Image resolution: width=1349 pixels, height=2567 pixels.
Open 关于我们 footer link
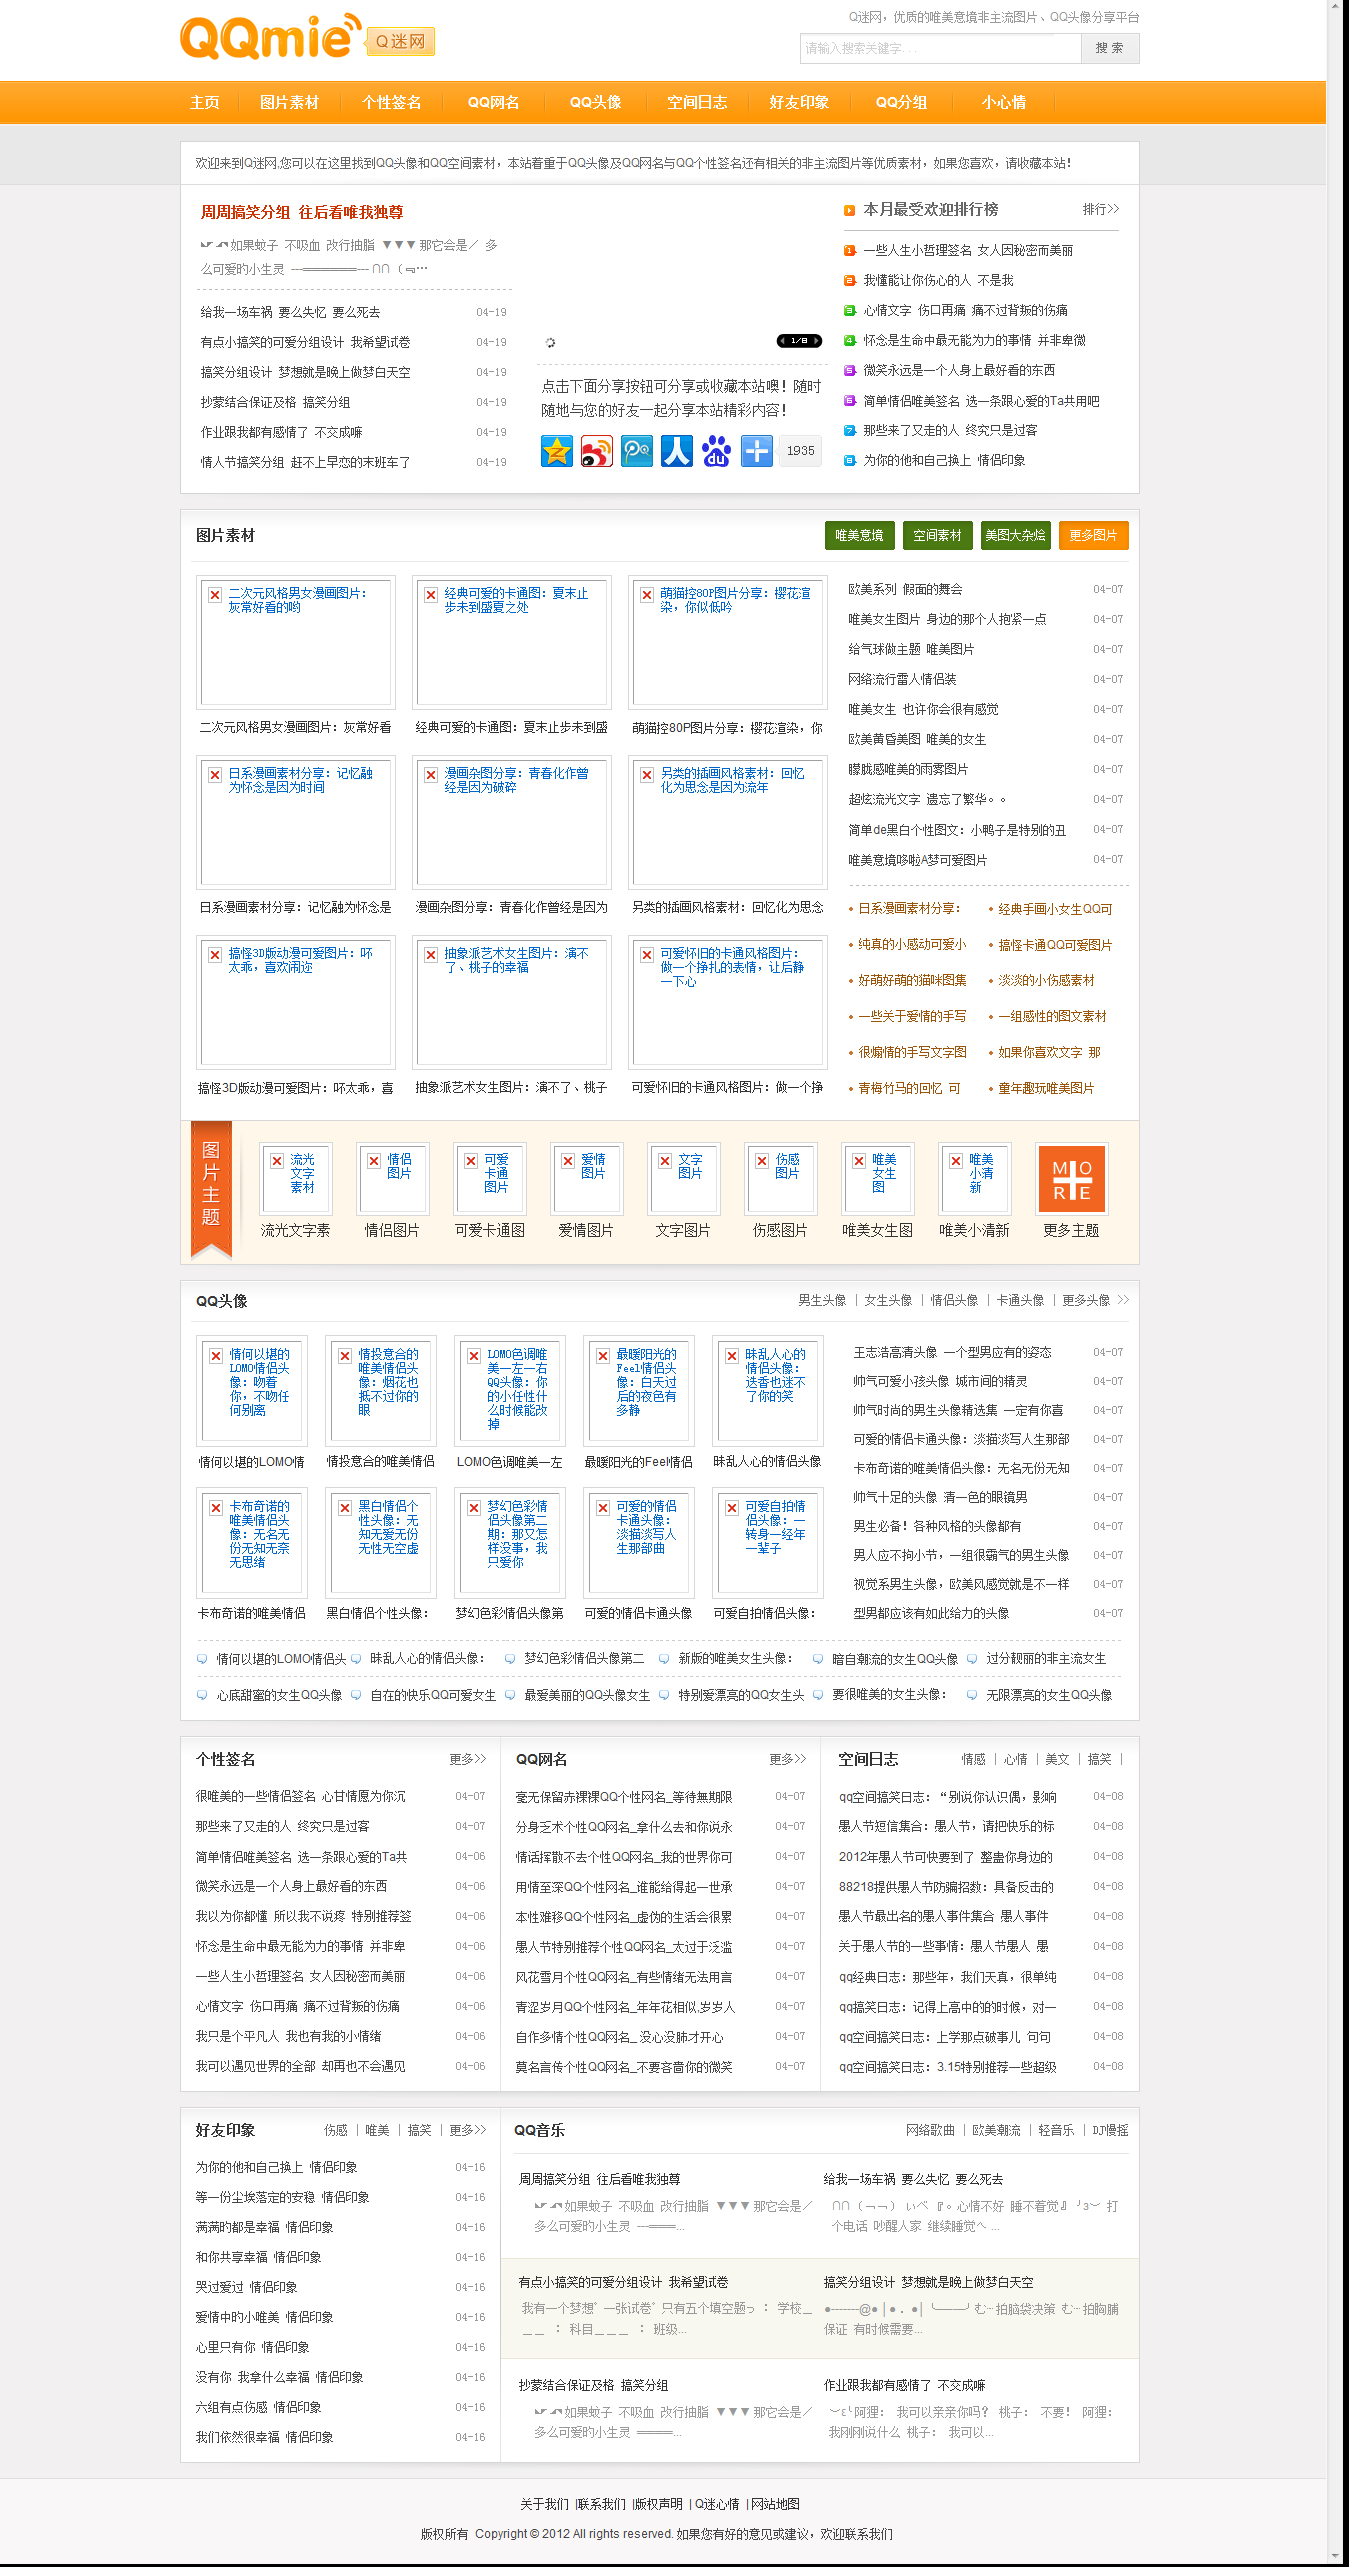544,2504
